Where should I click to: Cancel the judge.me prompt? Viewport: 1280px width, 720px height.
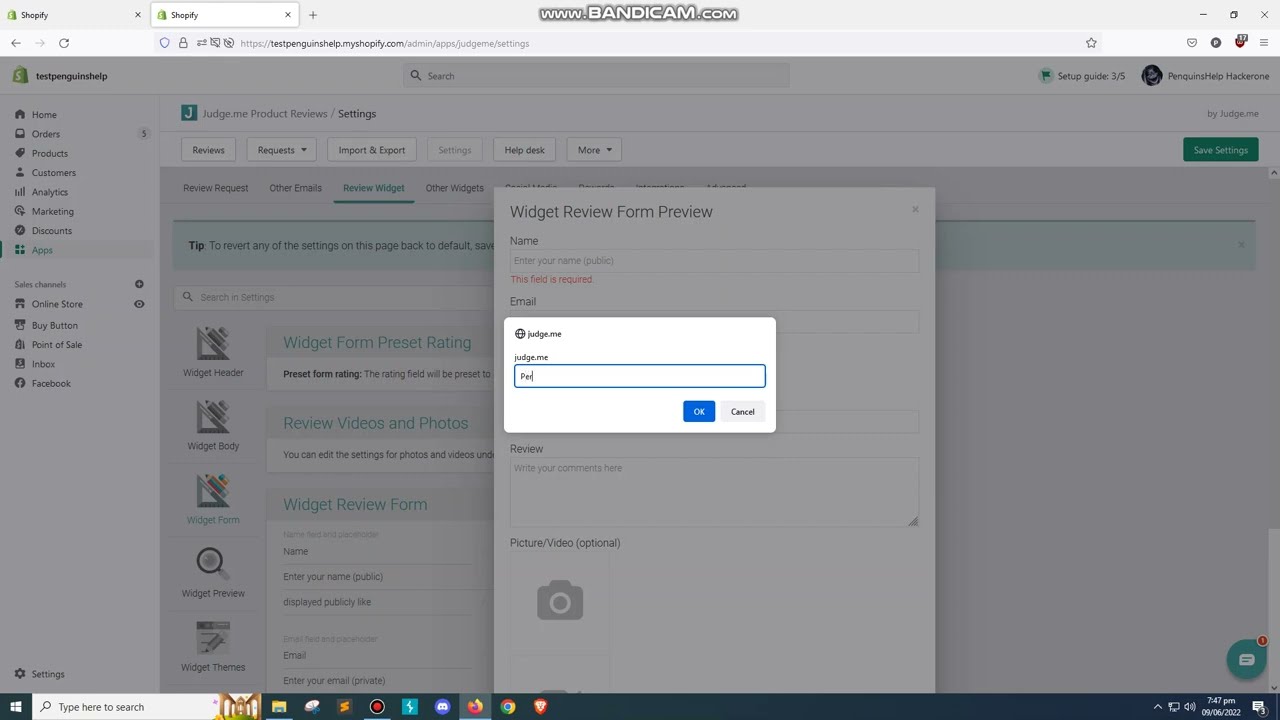pos(742,411)
